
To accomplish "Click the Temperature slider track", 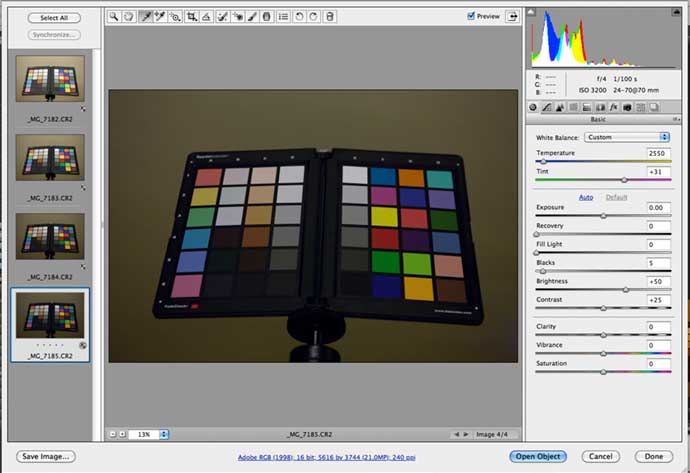I will tap(603, 161).
